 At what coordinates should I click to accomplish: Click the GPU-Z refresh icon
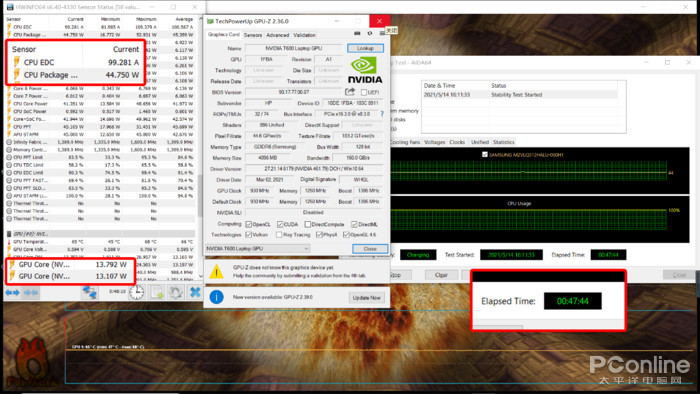[370, 33]
